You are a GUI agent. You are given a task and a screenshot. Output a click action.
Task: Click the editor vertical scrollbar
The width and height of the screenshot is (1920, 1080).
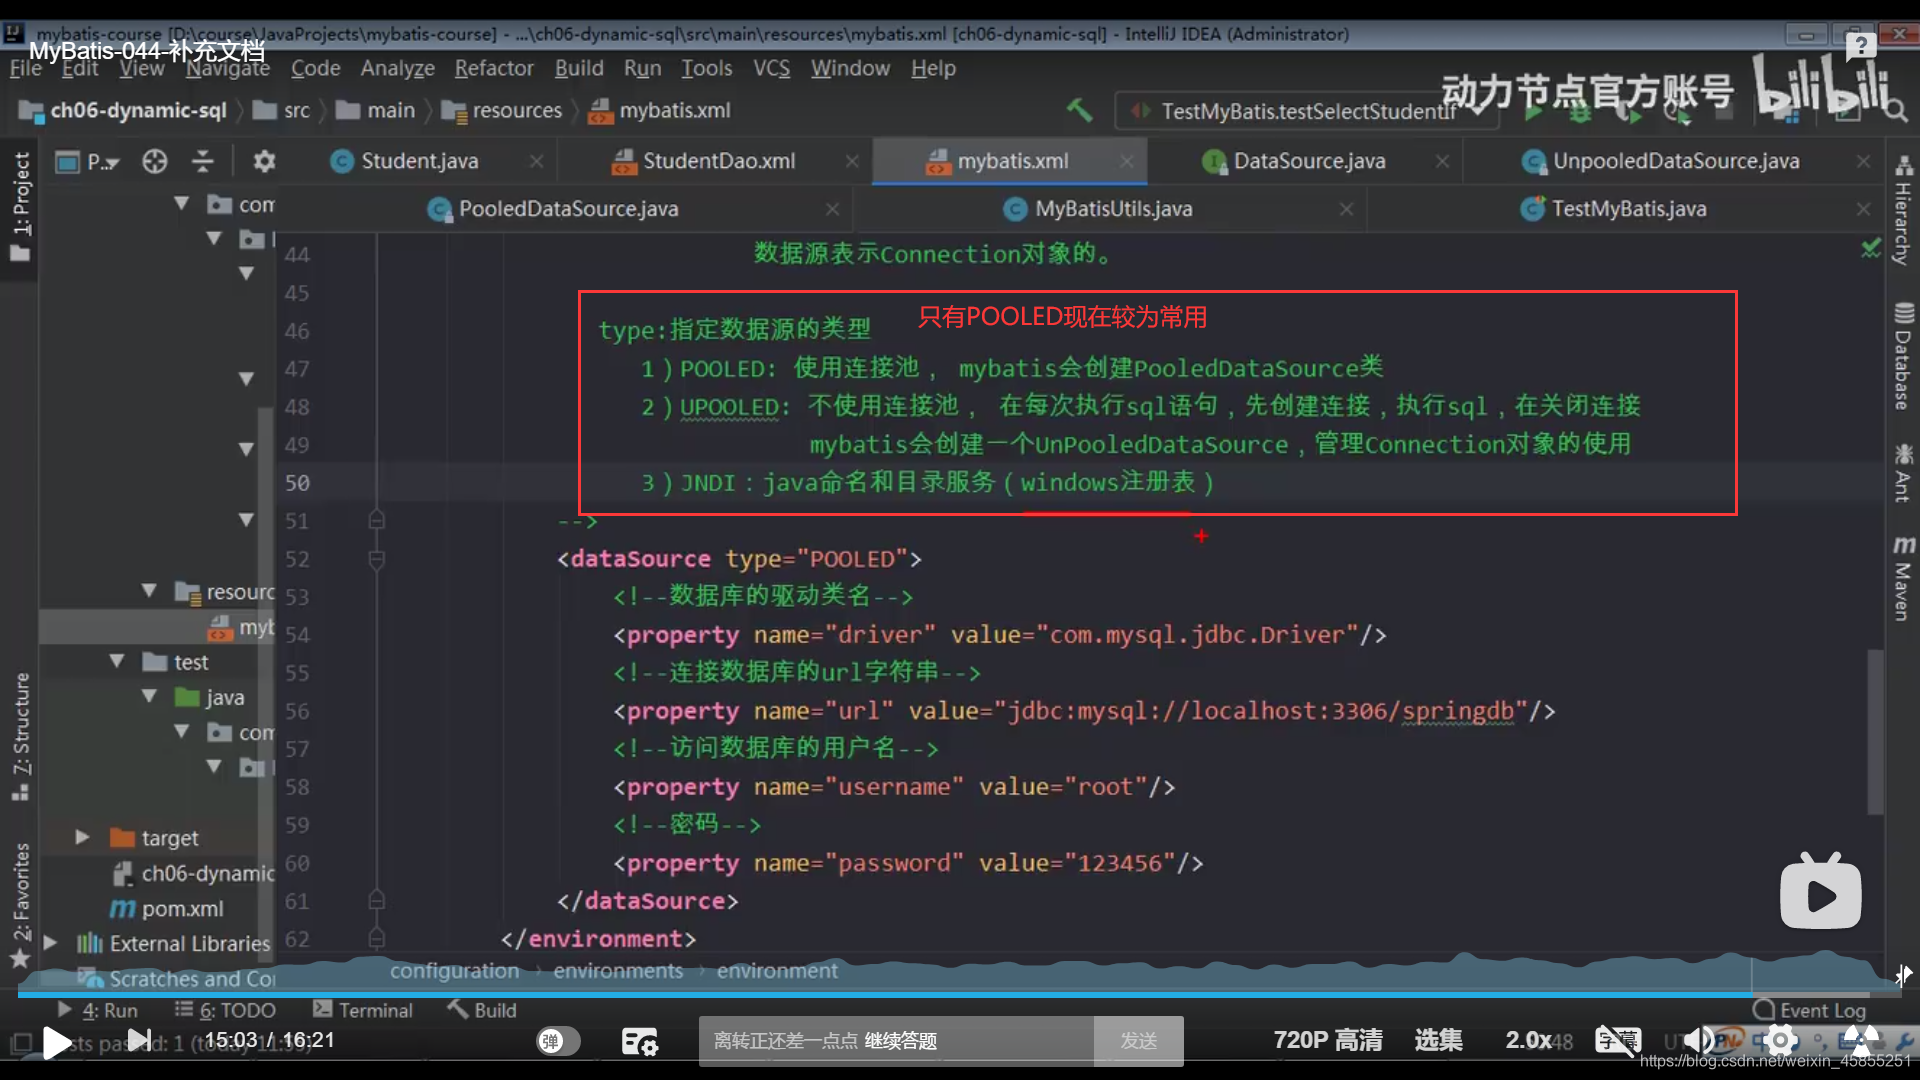click(x=1875, y=730)
